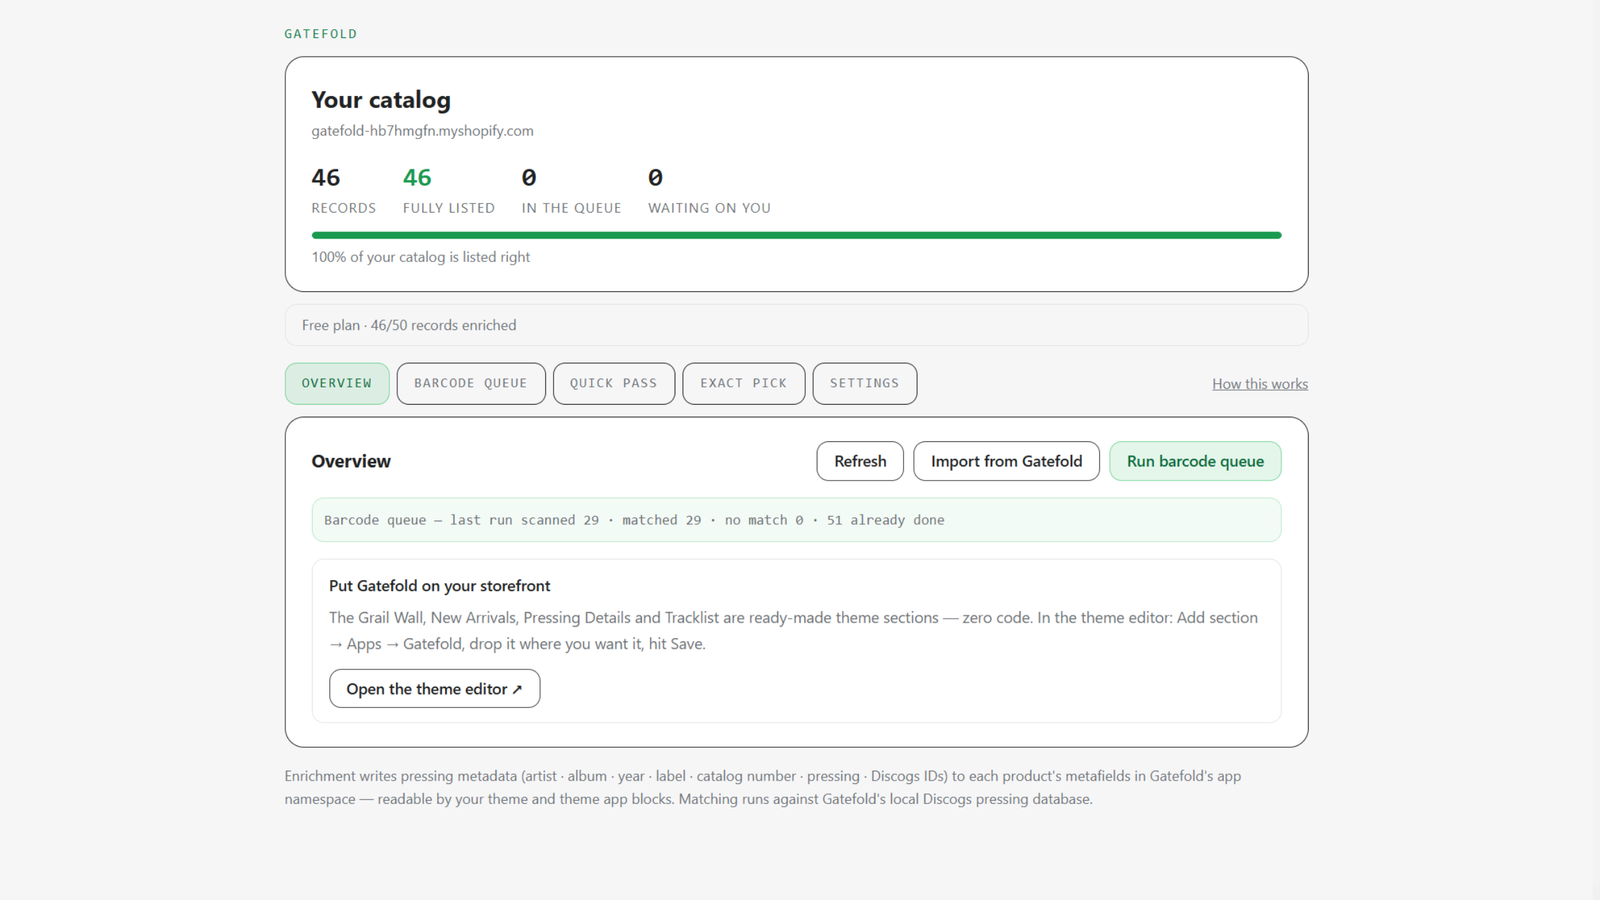Click the Overview section heading

(351, 461)
